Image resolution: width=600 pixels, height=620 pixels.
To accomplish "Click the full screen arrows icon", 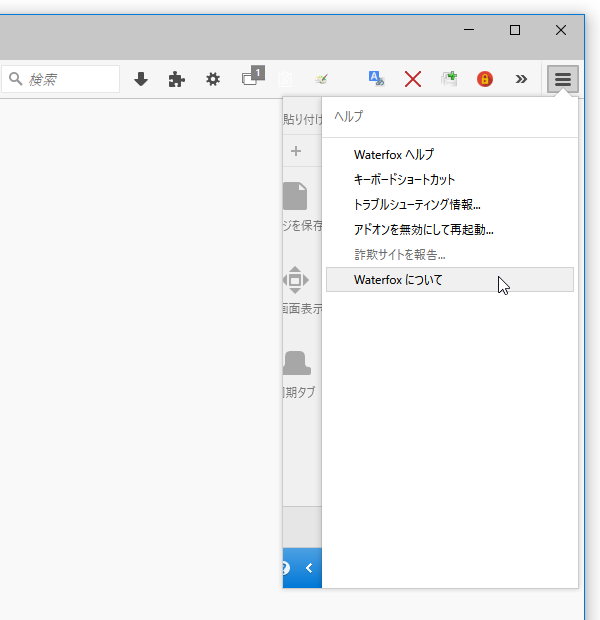I will 295,280.
